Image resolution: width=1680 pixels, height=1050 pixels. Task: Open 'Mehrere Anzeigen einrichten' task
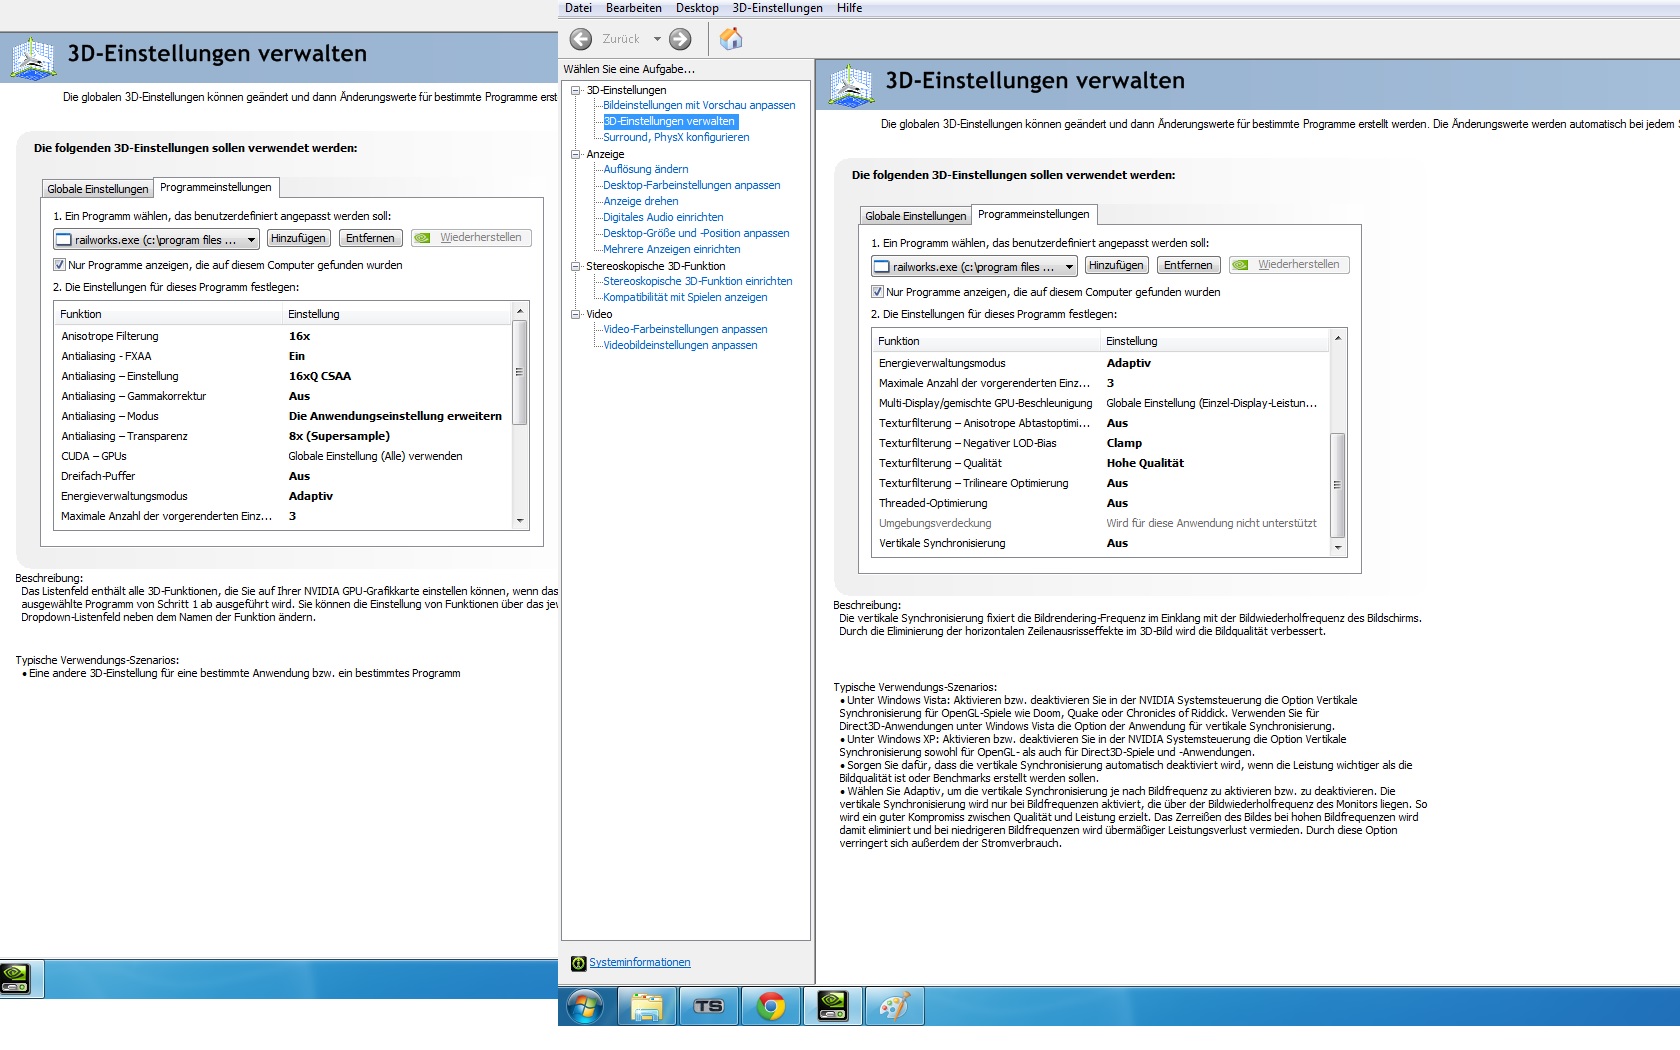coord(672,249)
